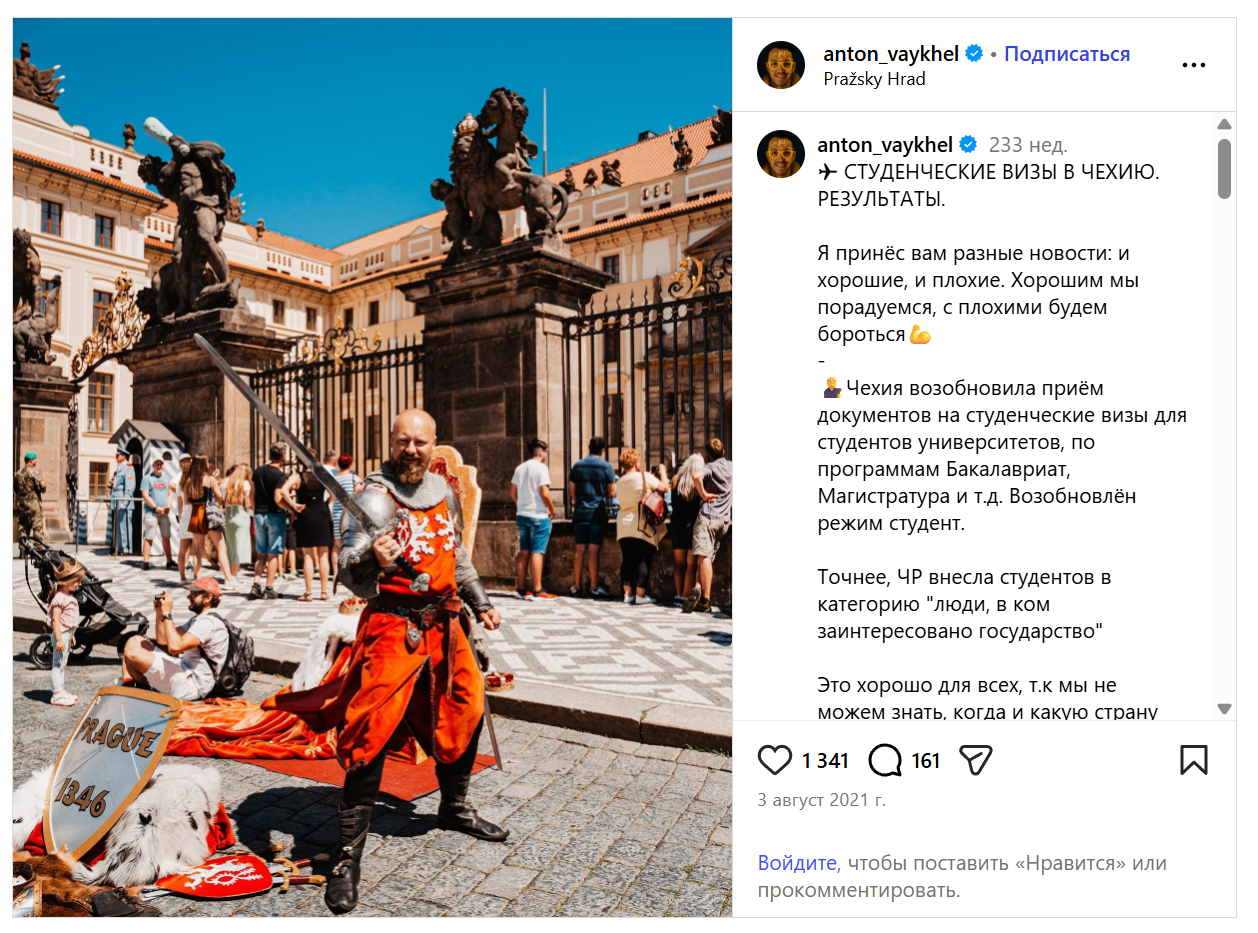Open the three-dot more options menu
This screenshot has height=933, width=1258.
(x=1194, y=65)
